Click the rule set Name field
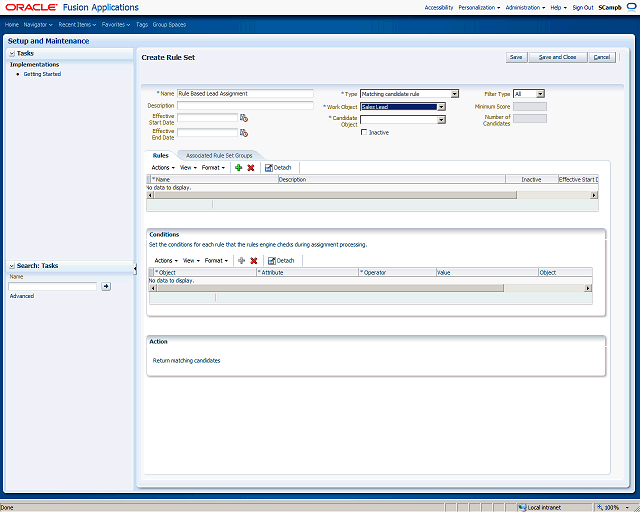Viewport: 640px width, 512px height. [245, 93]
